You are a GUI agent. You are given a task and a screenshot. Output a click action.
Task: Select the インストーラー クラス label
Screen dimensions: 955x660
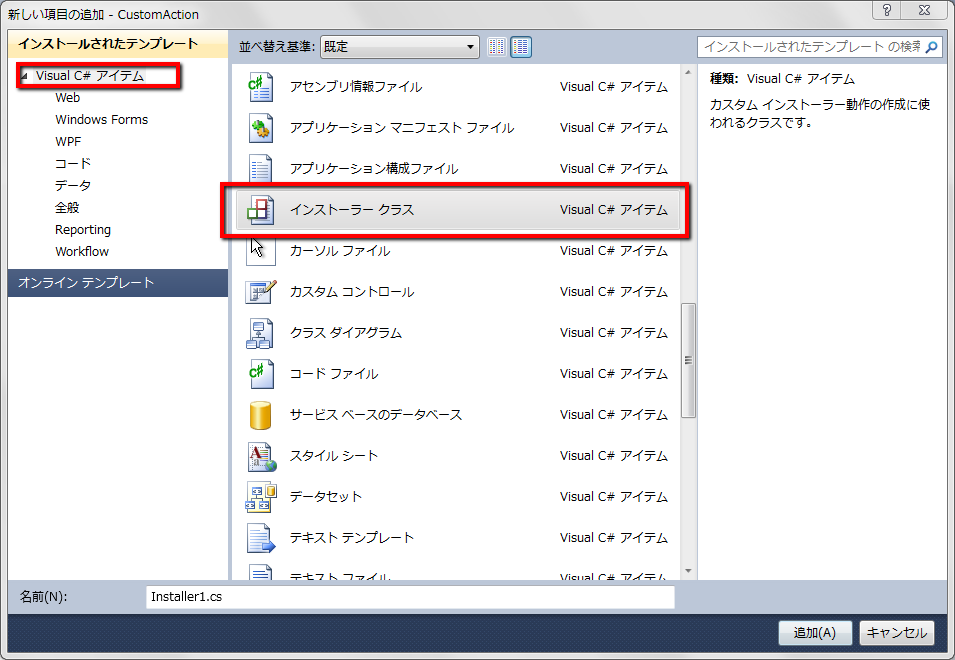coord(352,210)
